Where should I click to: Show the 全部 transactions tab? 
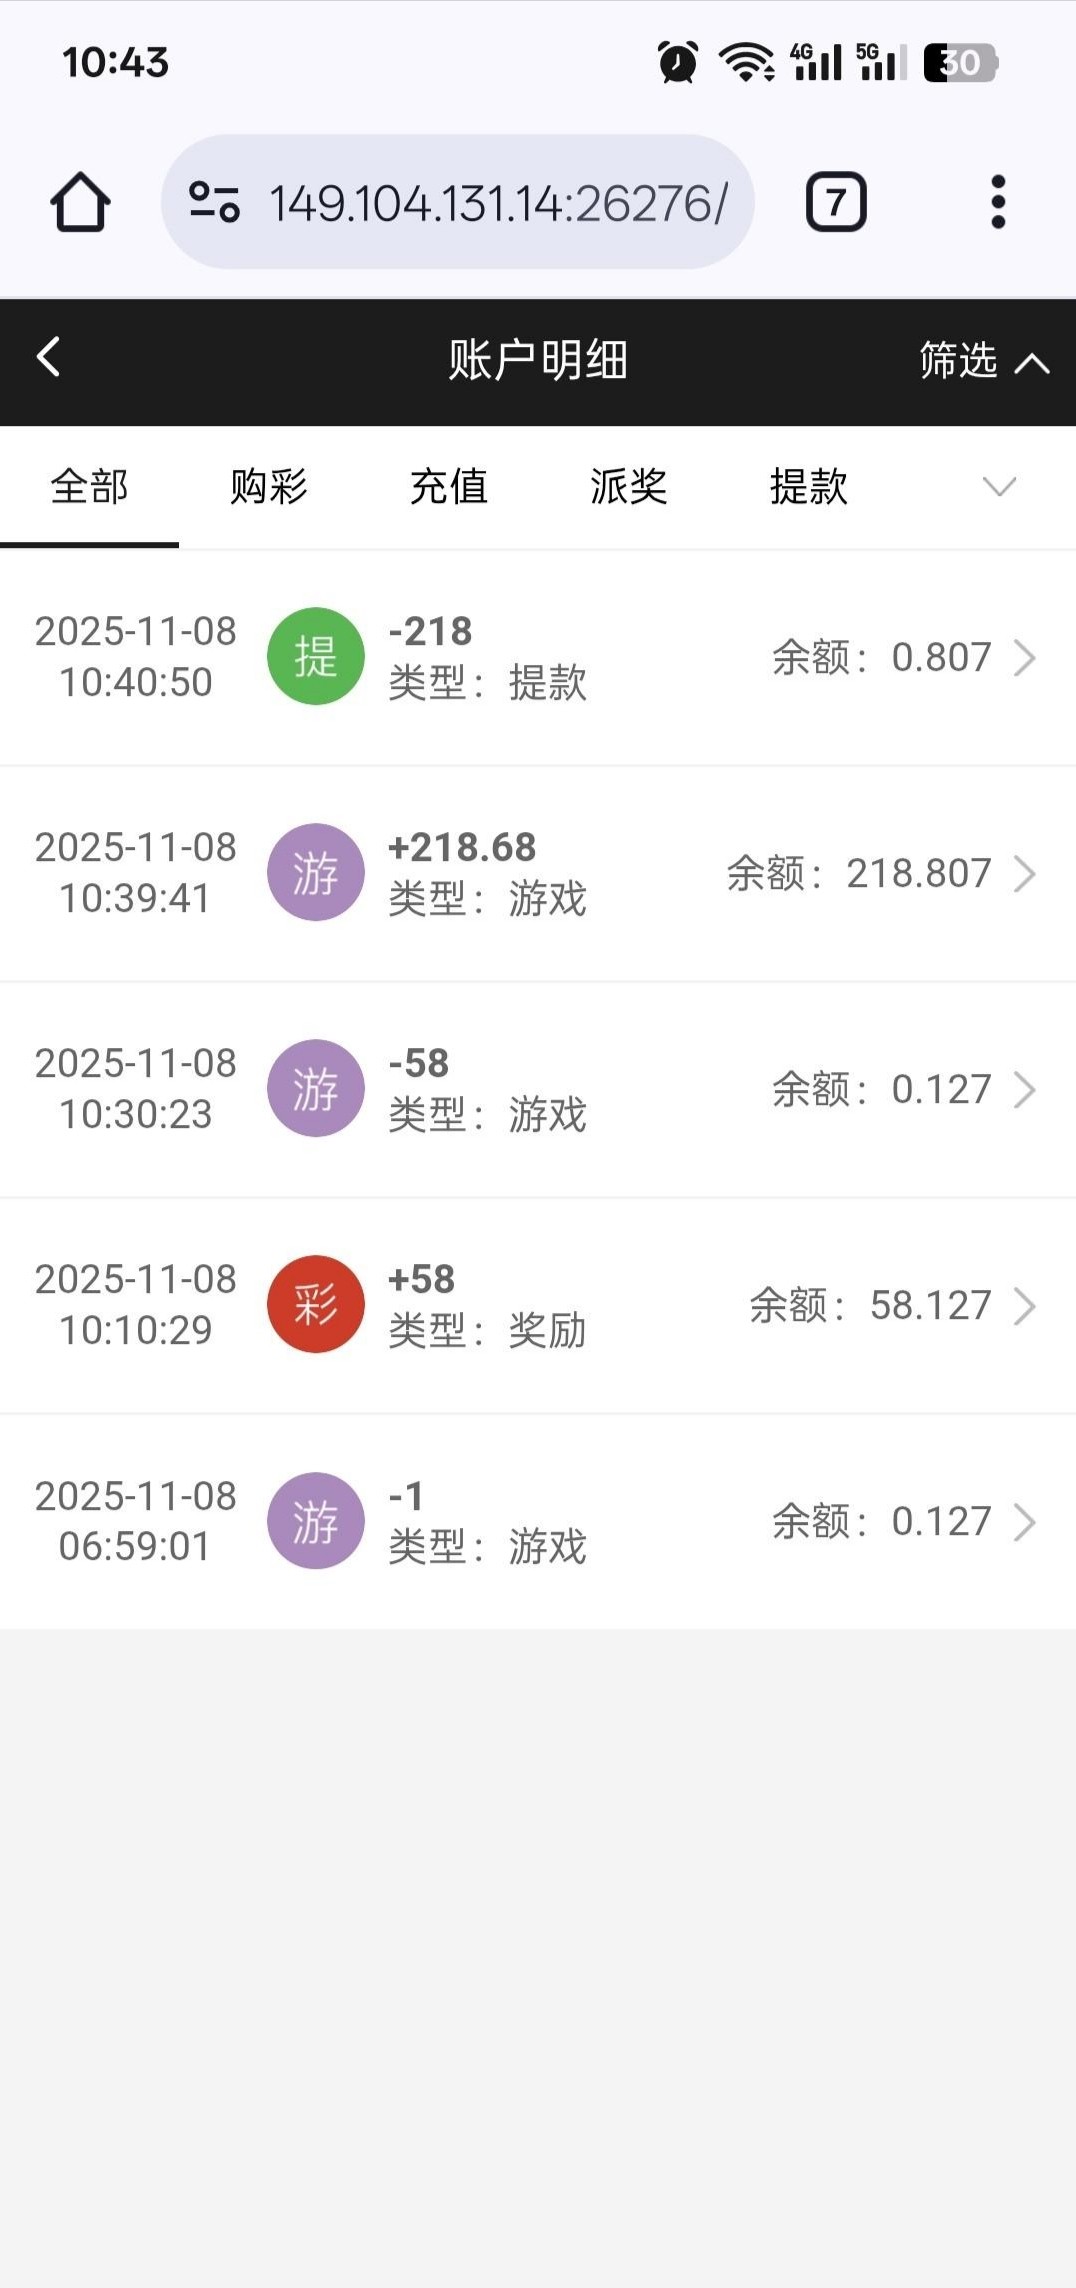pos(89,487)
